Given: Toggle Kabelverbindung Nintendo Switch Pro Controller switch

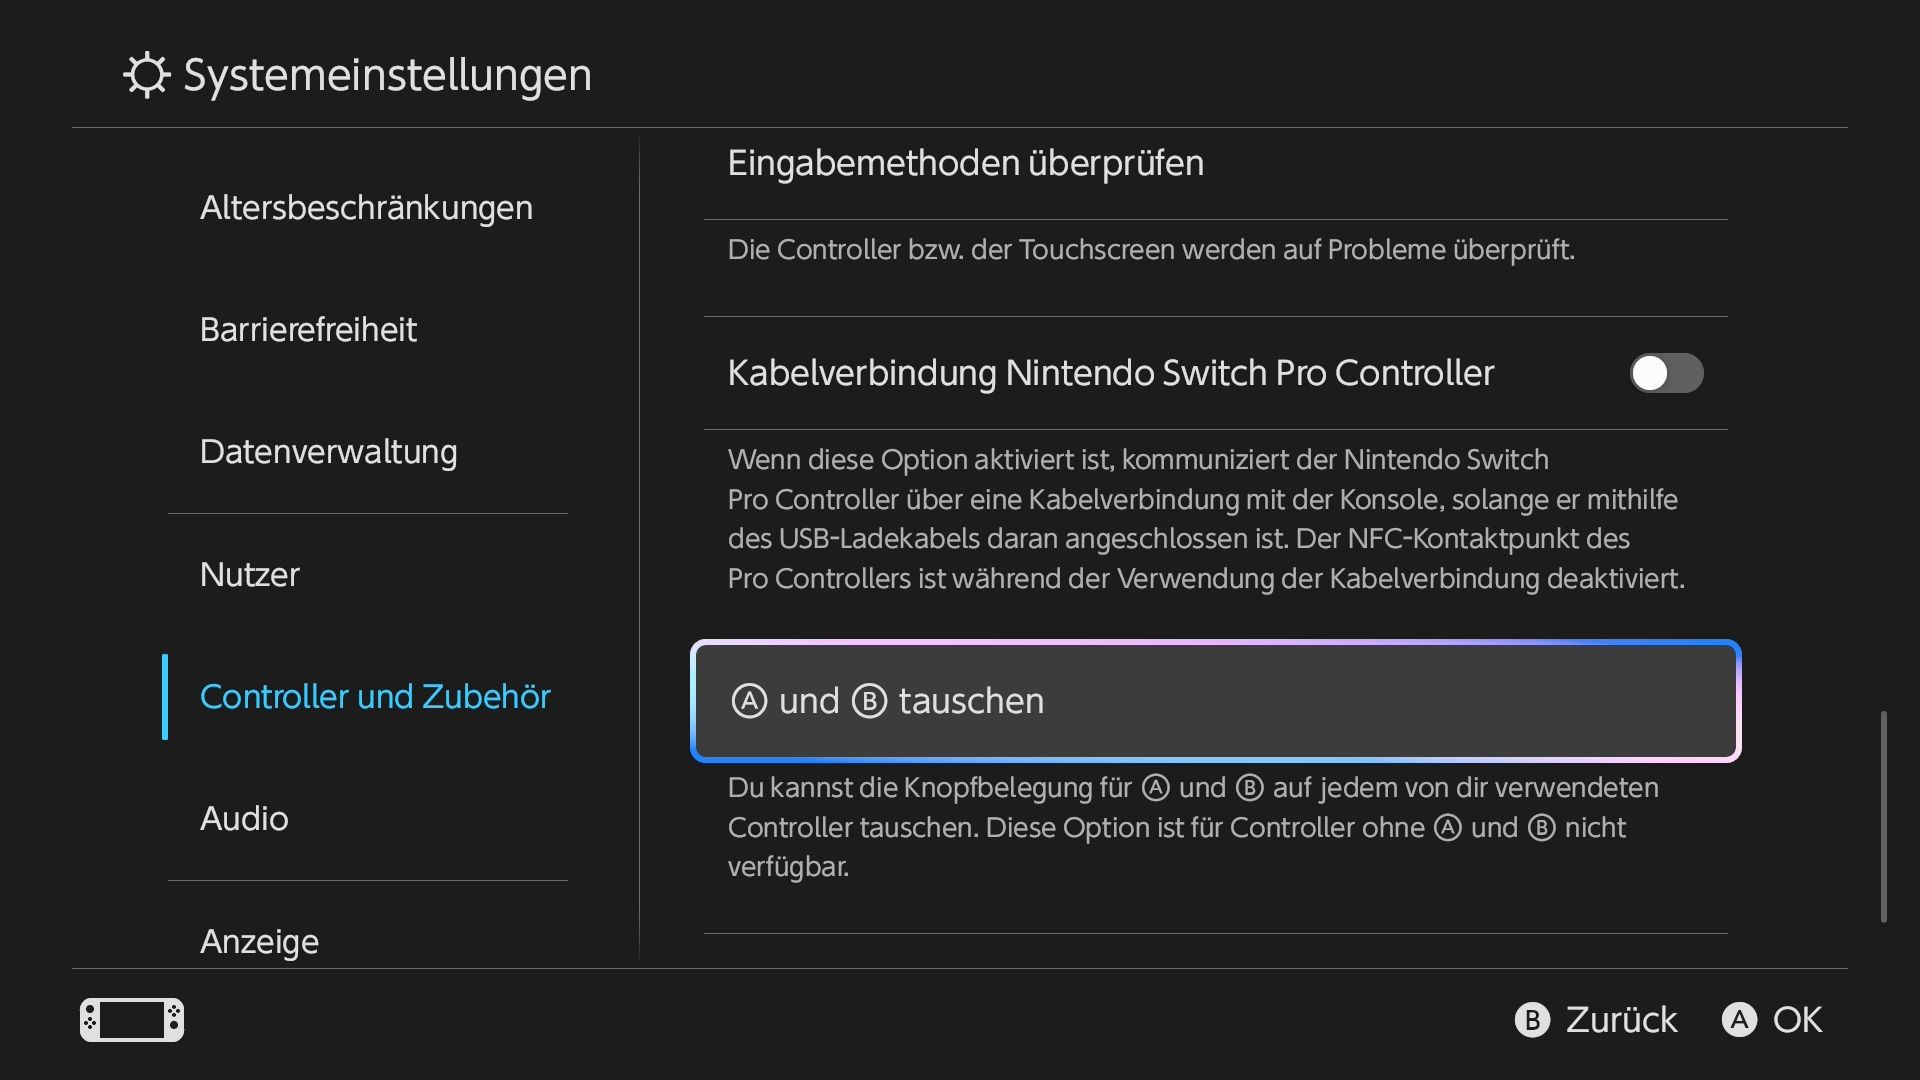Looking at the screenshot, I should click(x=1666, y=373).
